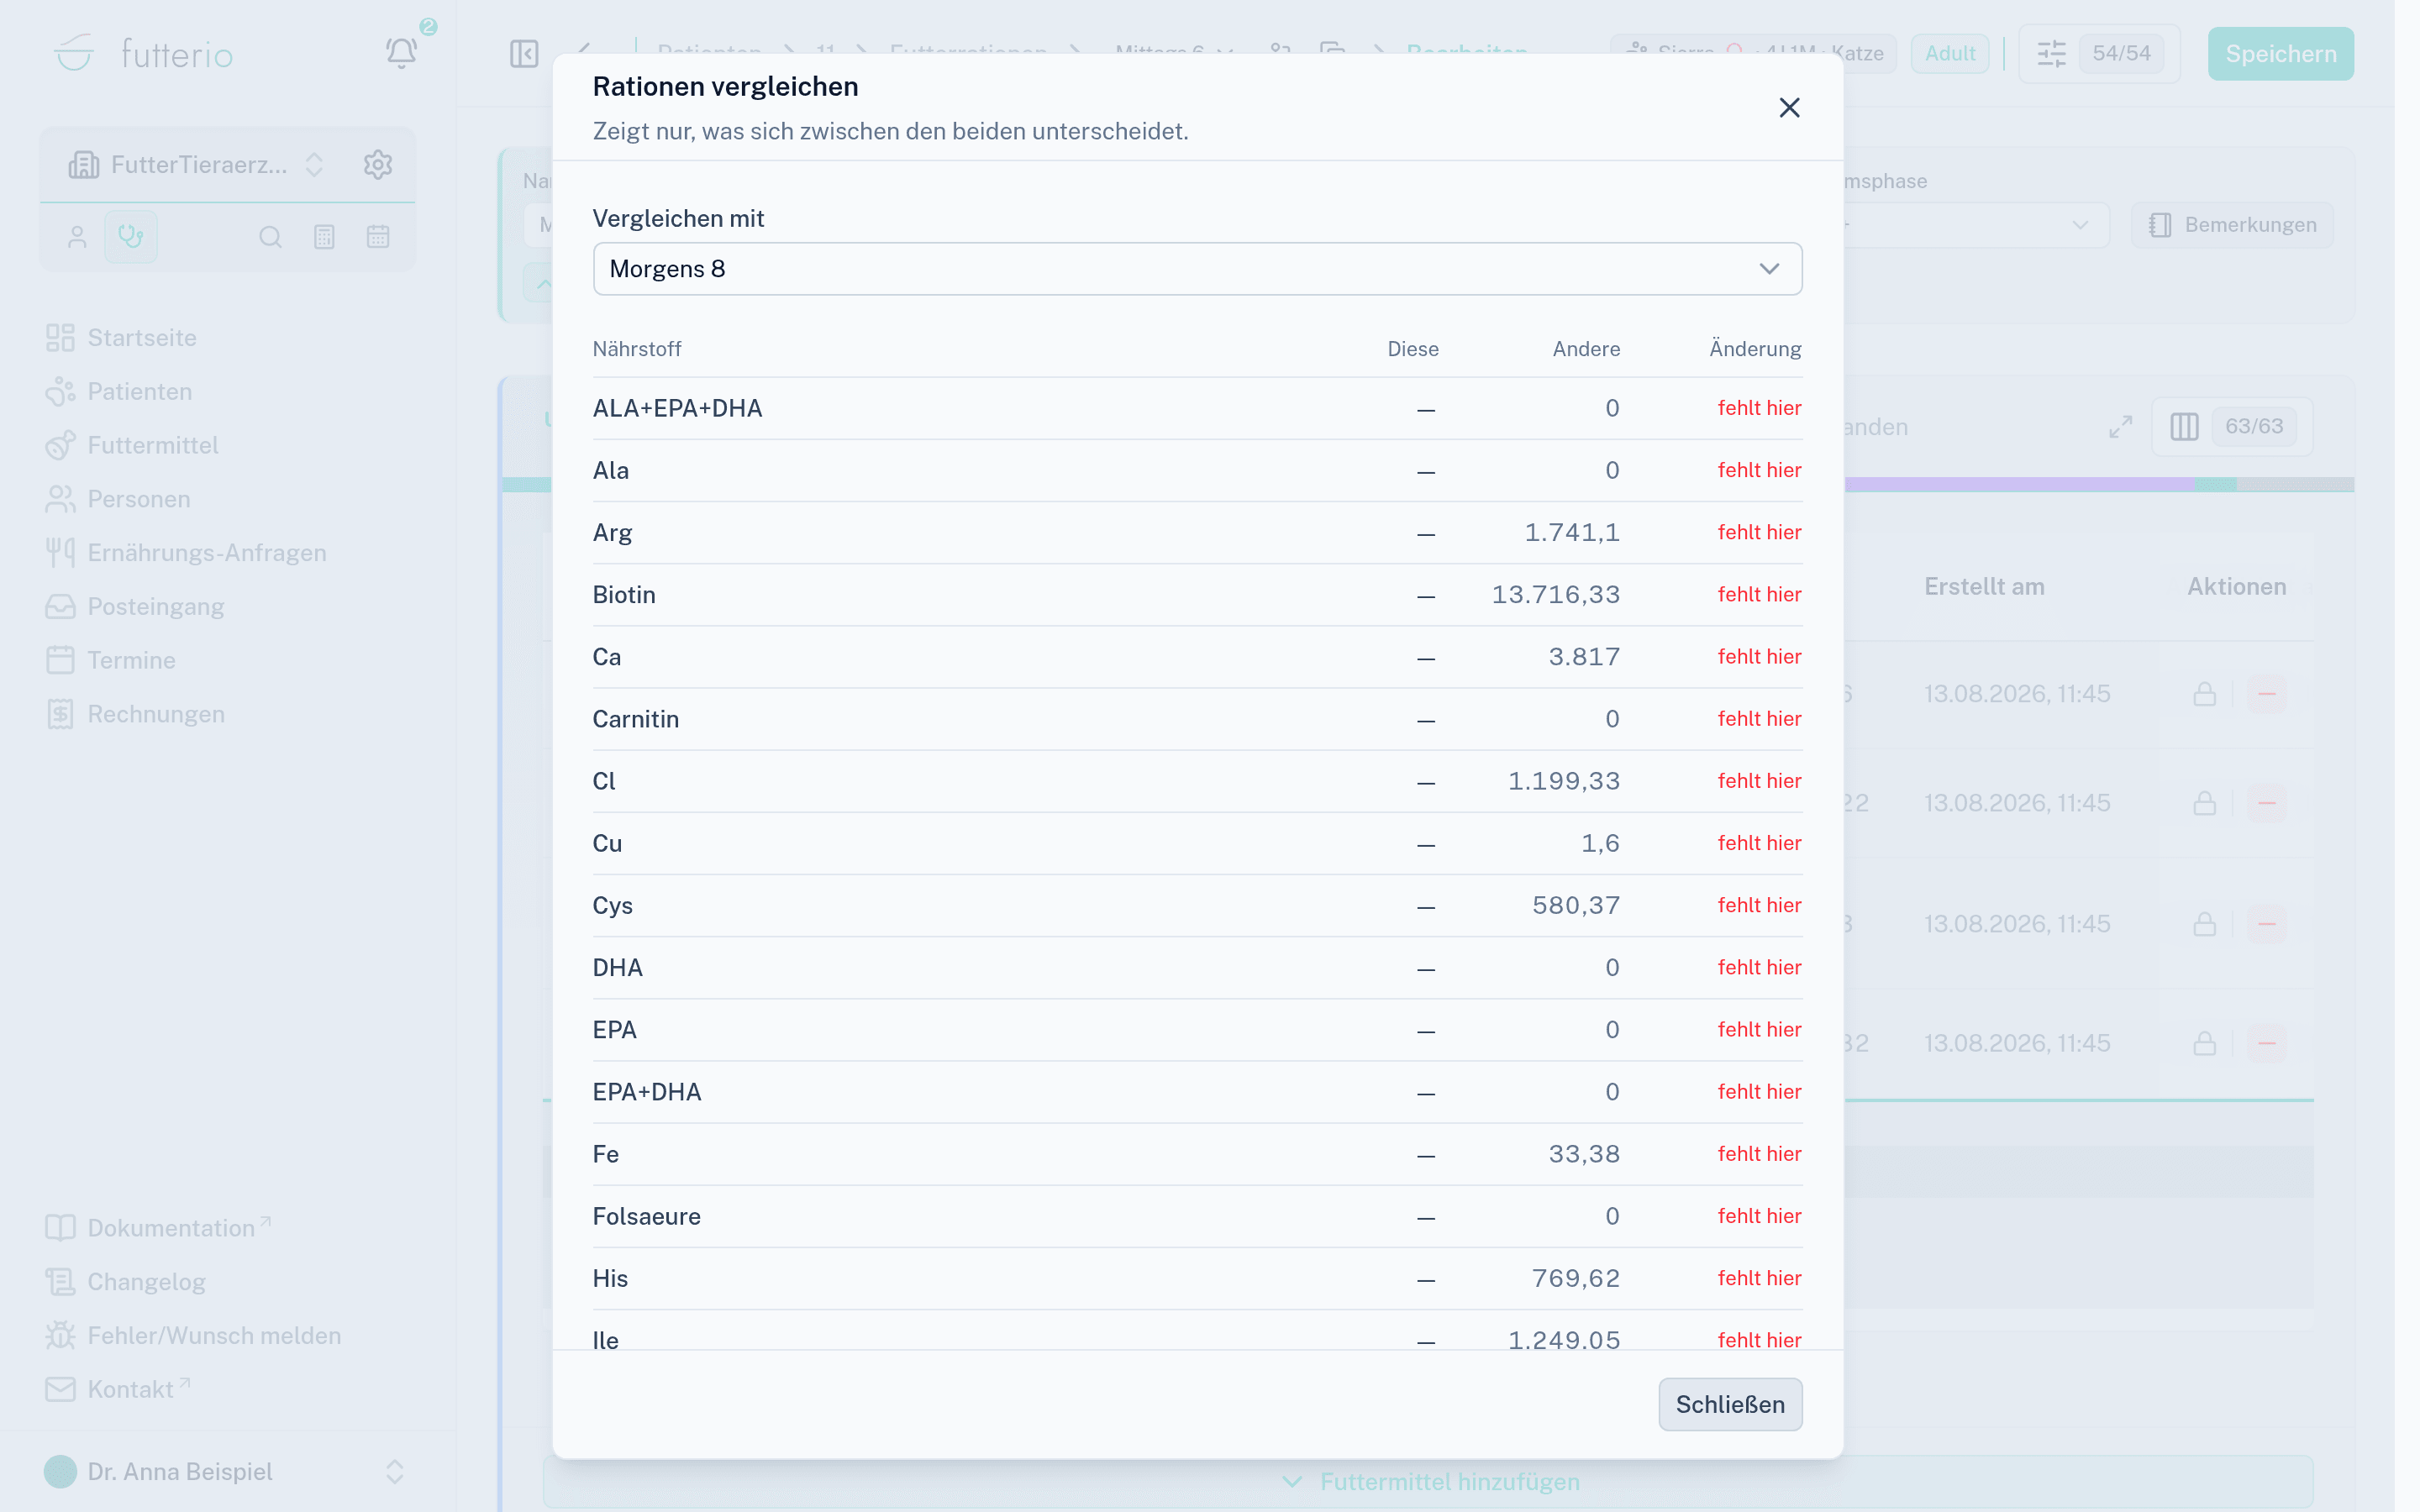
Task: Open column chooser icon 63/63
Action: [x=2232, y=427]
